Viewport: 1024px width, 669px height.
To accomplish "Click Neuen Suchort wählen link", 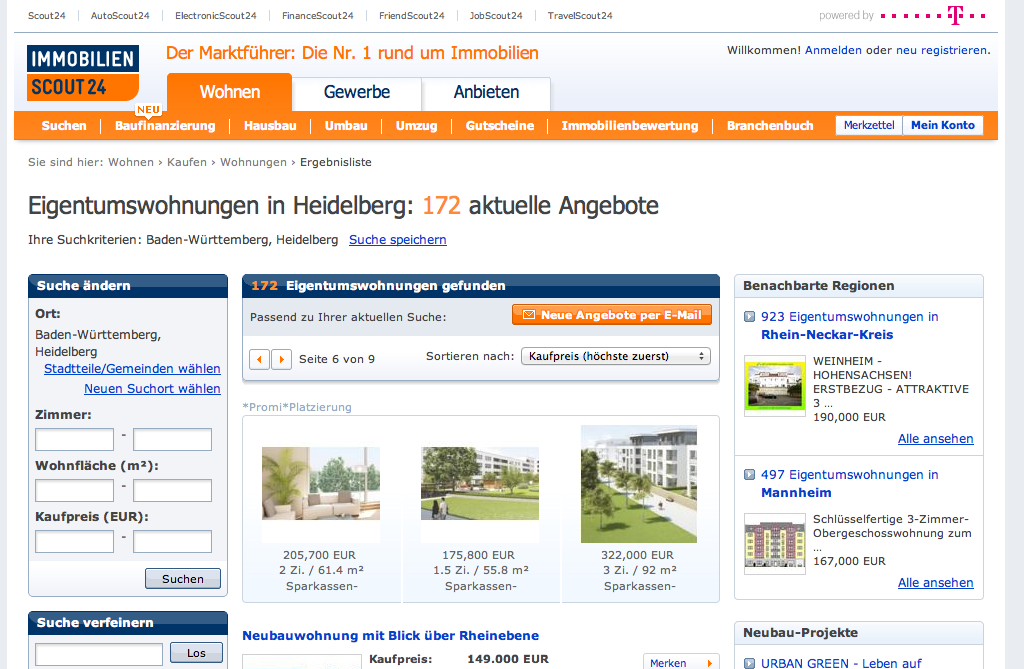I will click(x=152, y=389).
